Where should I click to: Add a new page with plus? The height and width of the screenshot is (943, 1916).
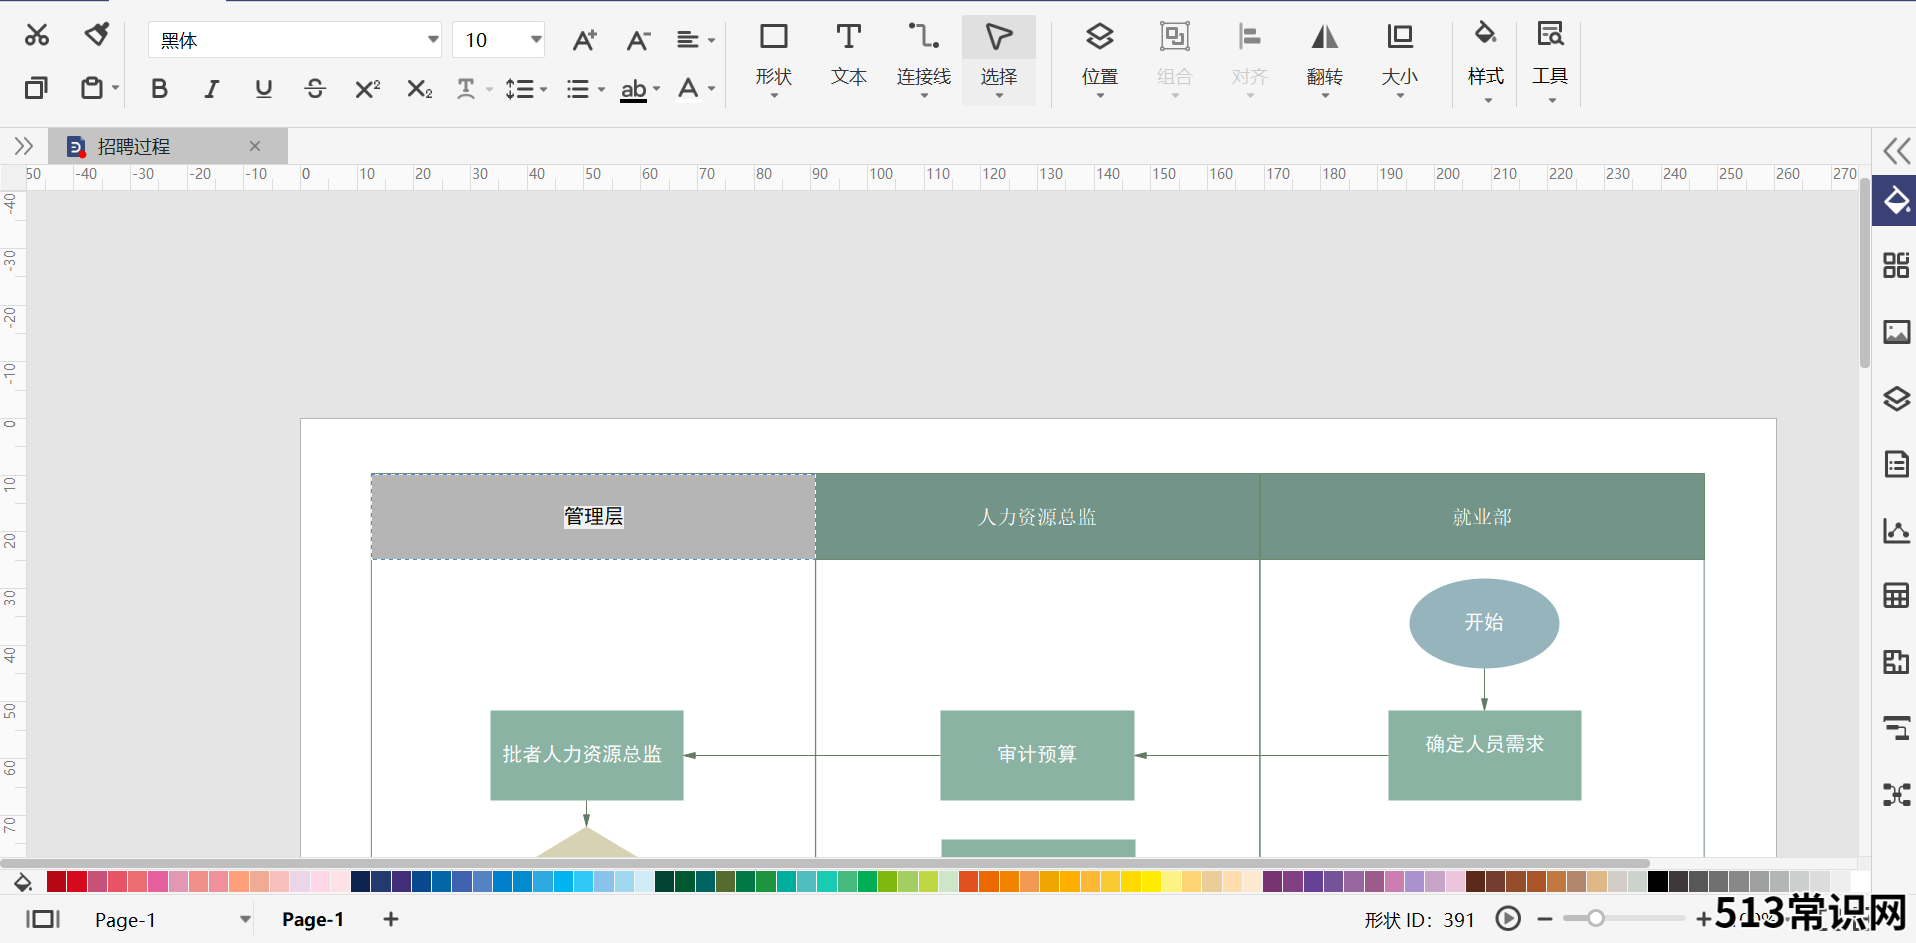(x=391, y=919)
